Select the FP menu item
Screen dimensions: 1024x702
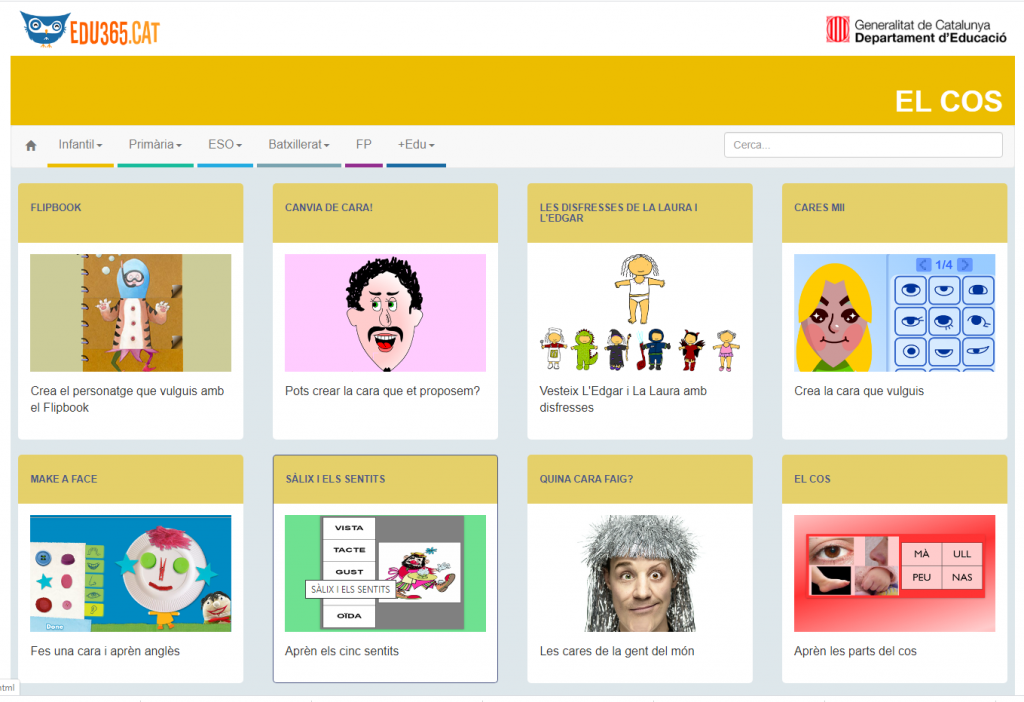click(x=363, y=145)
